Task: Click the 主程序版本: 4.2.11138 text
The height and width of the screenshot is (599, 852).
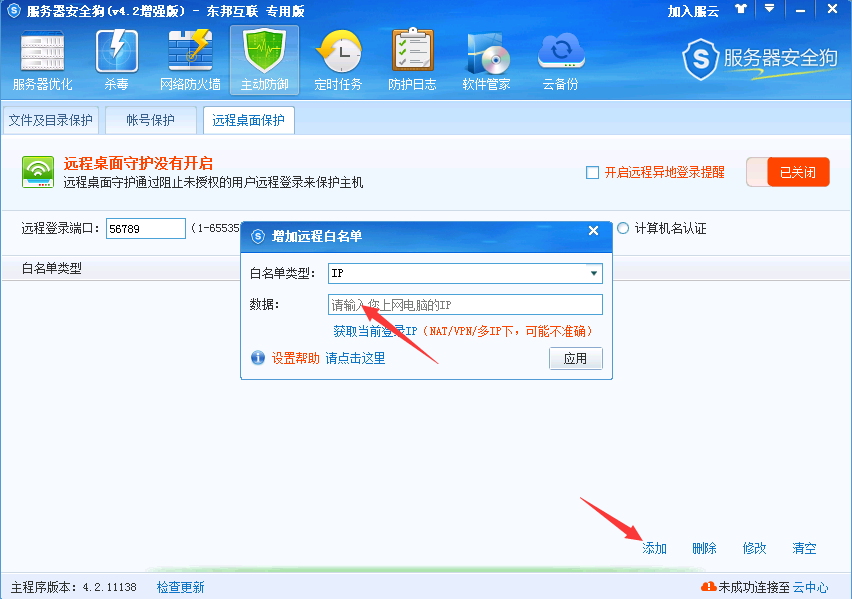Action: coord(74,587)
